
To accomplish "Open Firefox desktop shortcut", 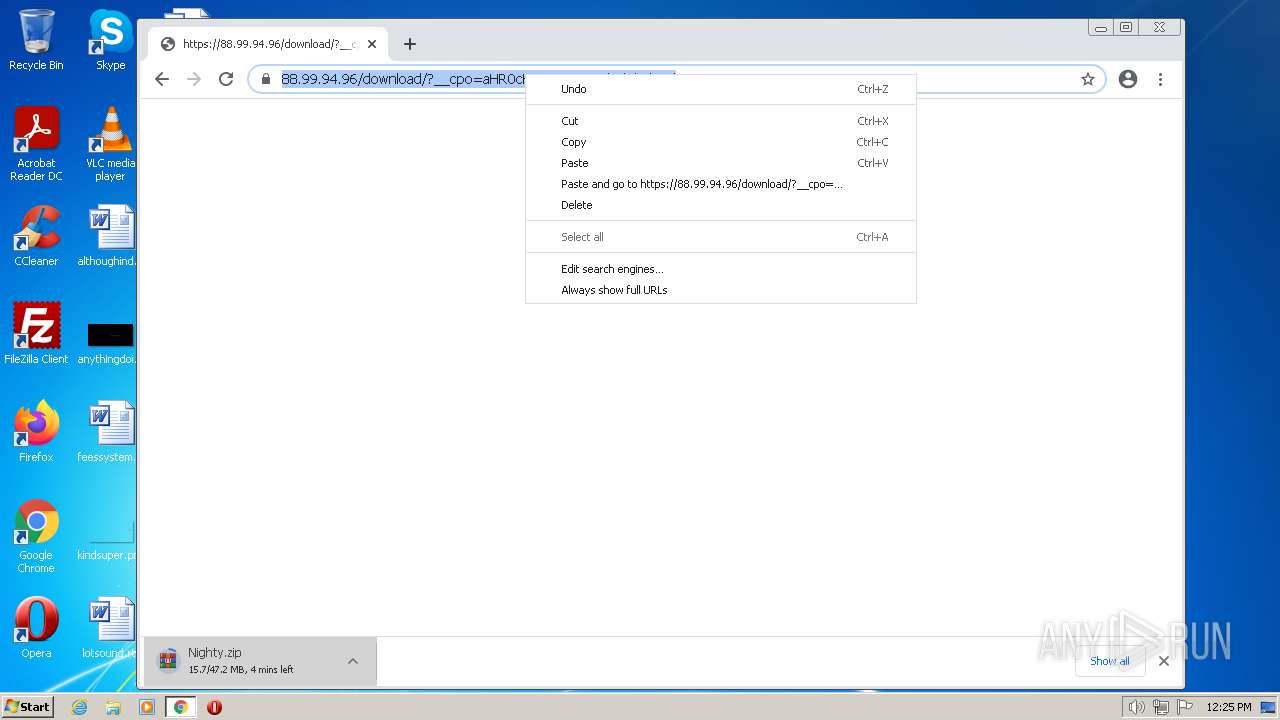I will pos(36,432).
